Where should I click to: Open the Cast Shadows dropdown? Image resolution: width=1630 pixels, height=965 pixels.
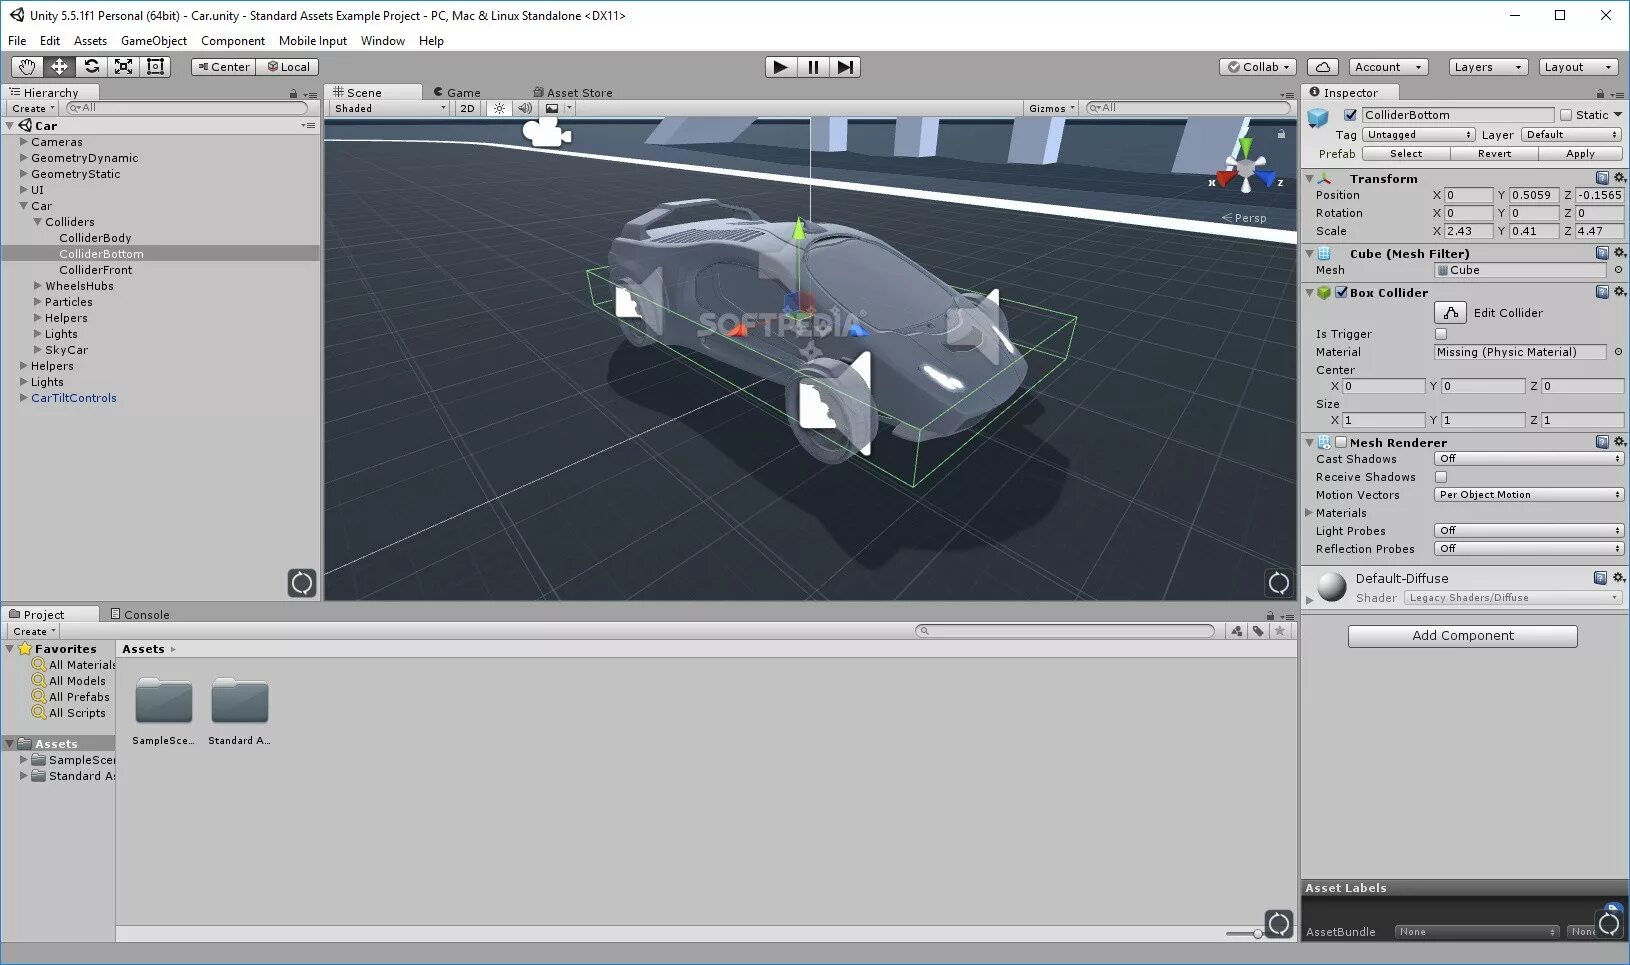[1529, 459]
